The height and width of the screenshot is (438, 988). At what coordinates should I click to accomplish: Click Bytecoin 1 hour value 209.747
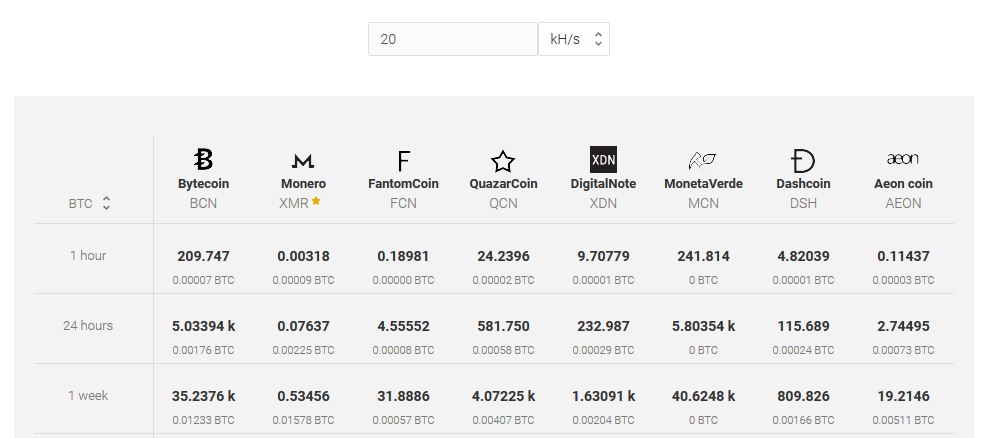[203, 256]
